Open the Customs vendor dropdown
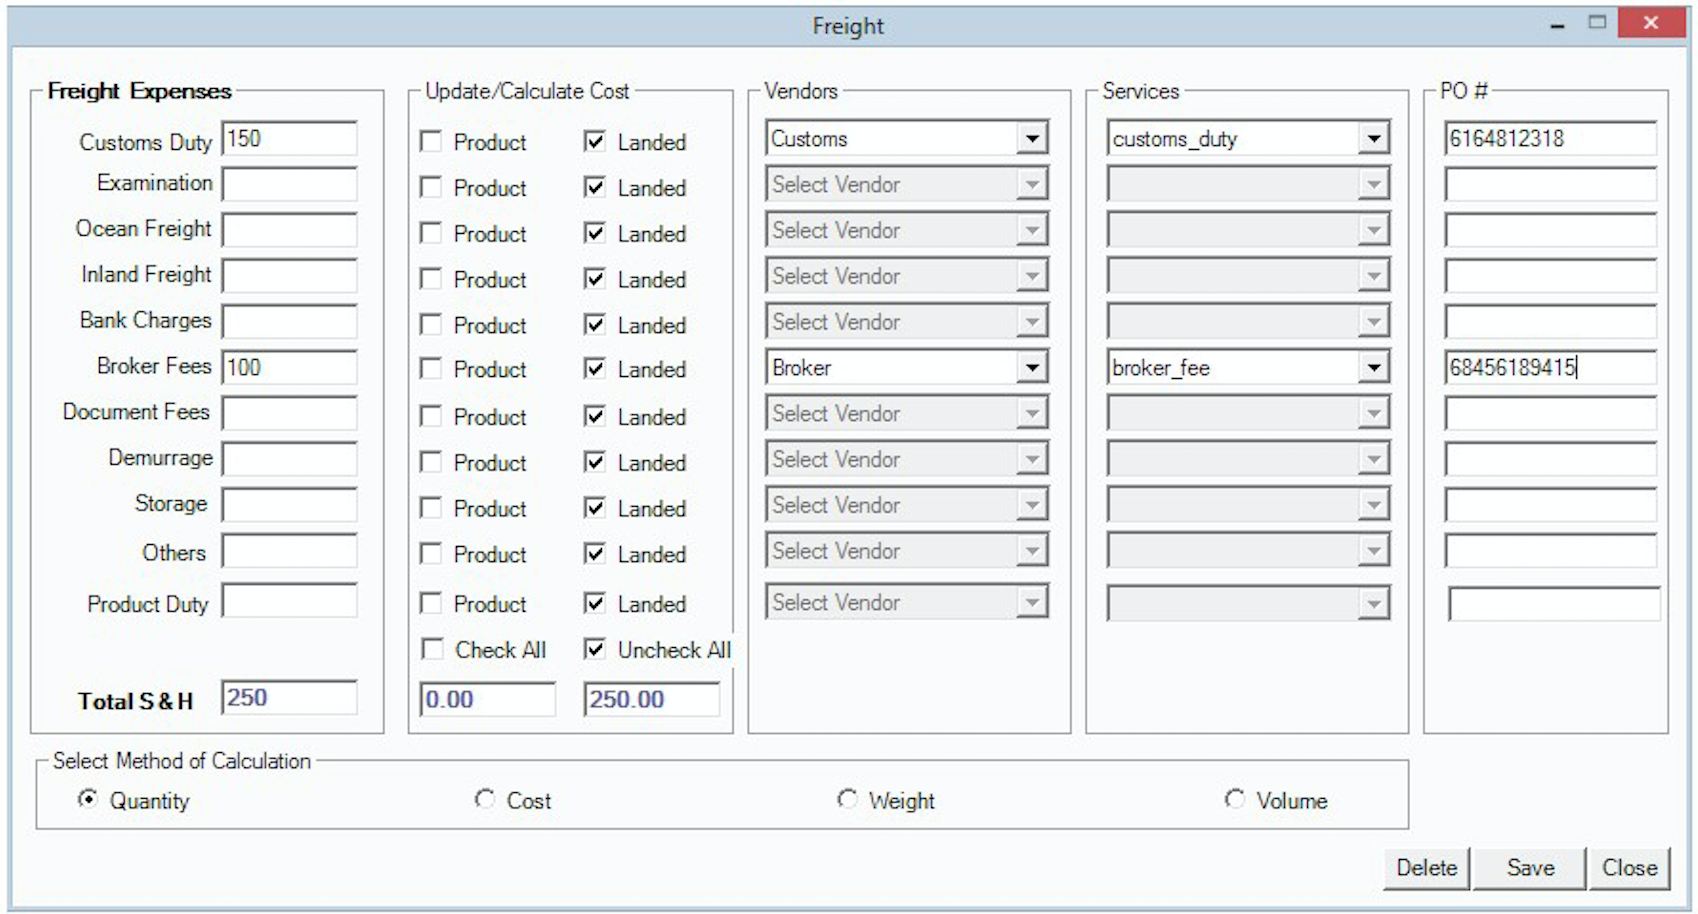This screenshot has height=914, width=1698. [x=1031, y=139]
